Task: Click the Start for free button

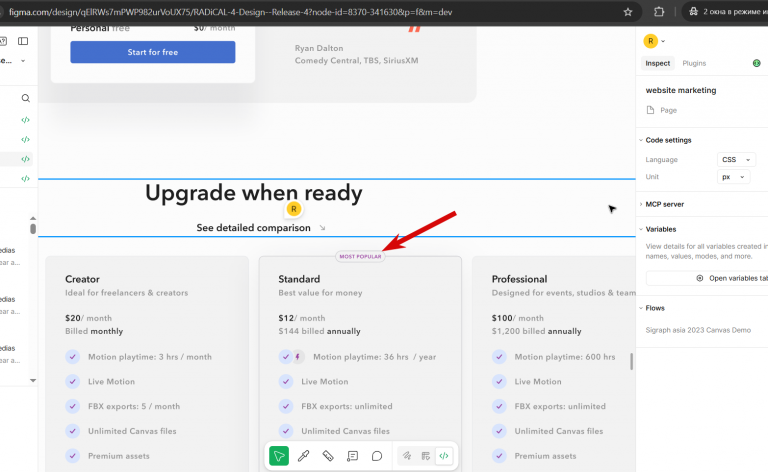Action: click(x=153, y=52)
